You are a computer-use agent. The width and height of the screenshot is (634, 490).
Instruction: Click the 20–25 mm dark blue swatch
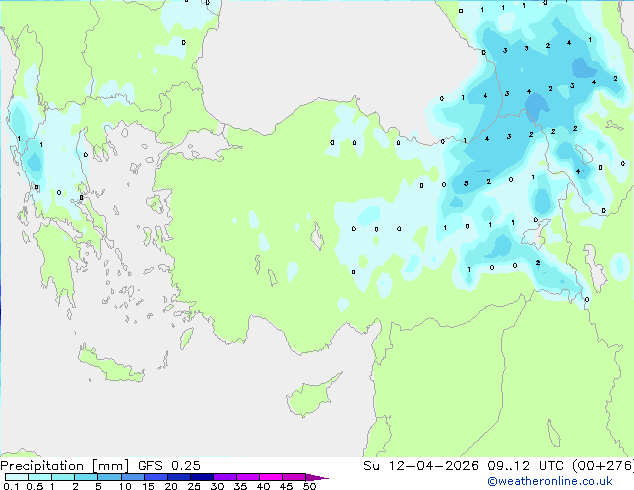pyautogui.click(x=179, y=477)
